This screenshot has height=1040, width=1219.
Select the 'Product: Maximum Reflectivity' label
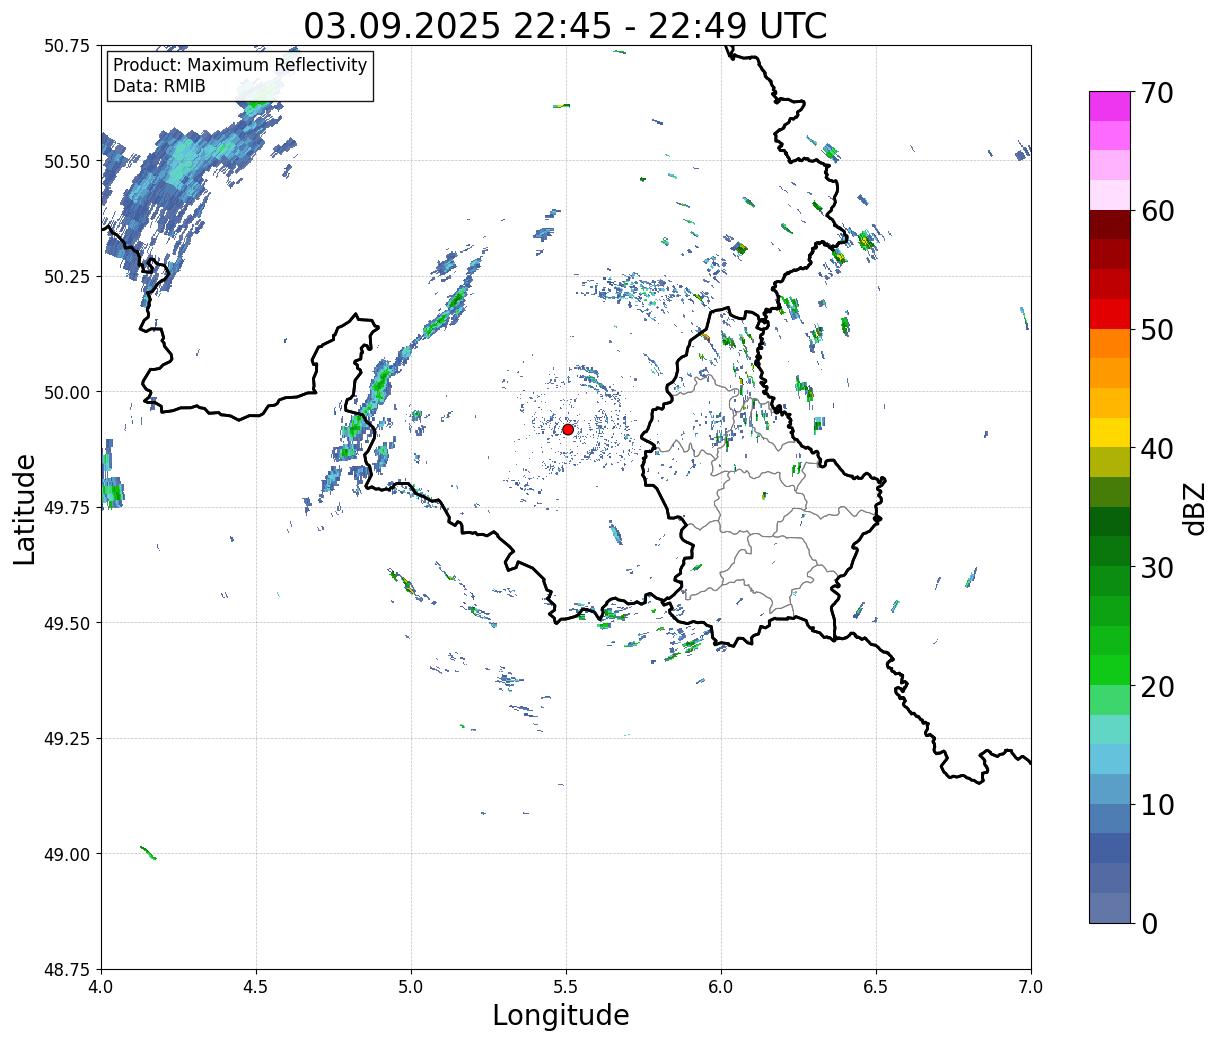240,65
